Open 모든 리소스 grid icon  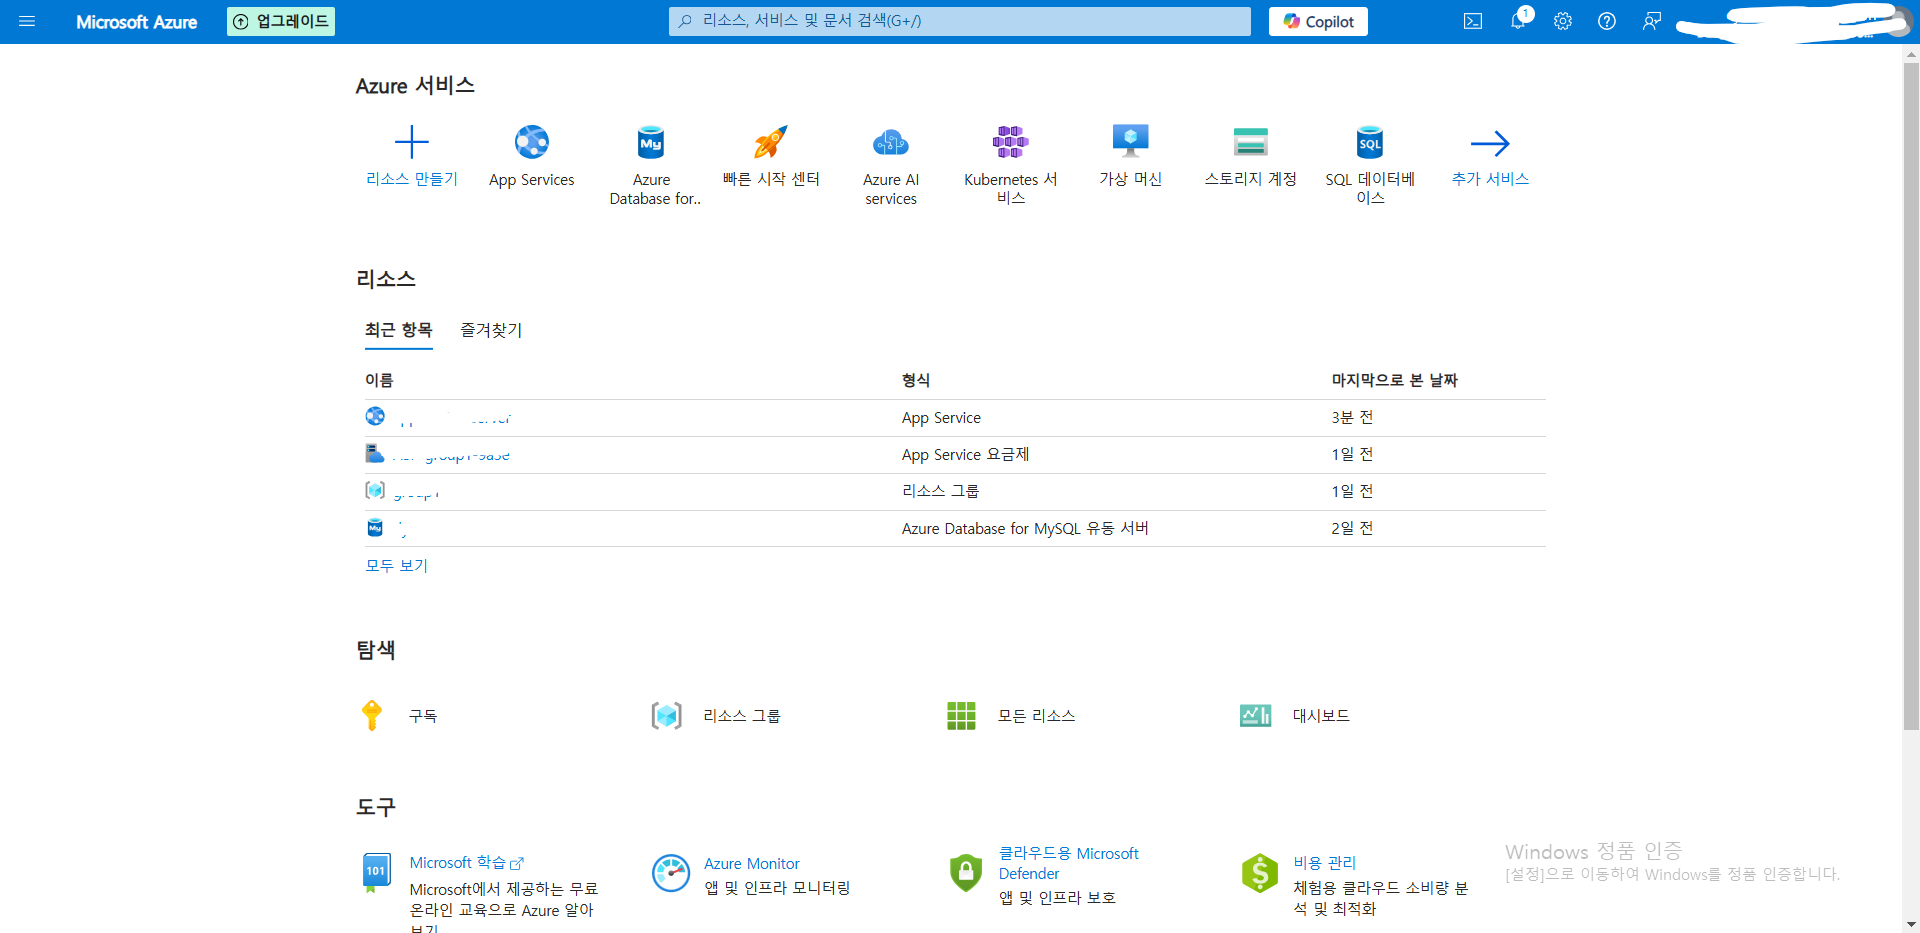tap(961, 715)
